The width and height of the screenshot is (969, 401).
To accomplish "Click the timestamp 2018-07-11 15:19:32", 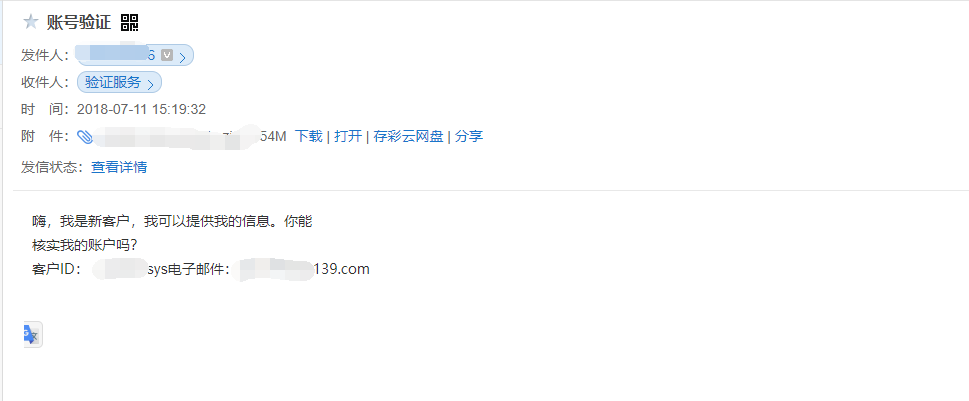I will [142, 109].
